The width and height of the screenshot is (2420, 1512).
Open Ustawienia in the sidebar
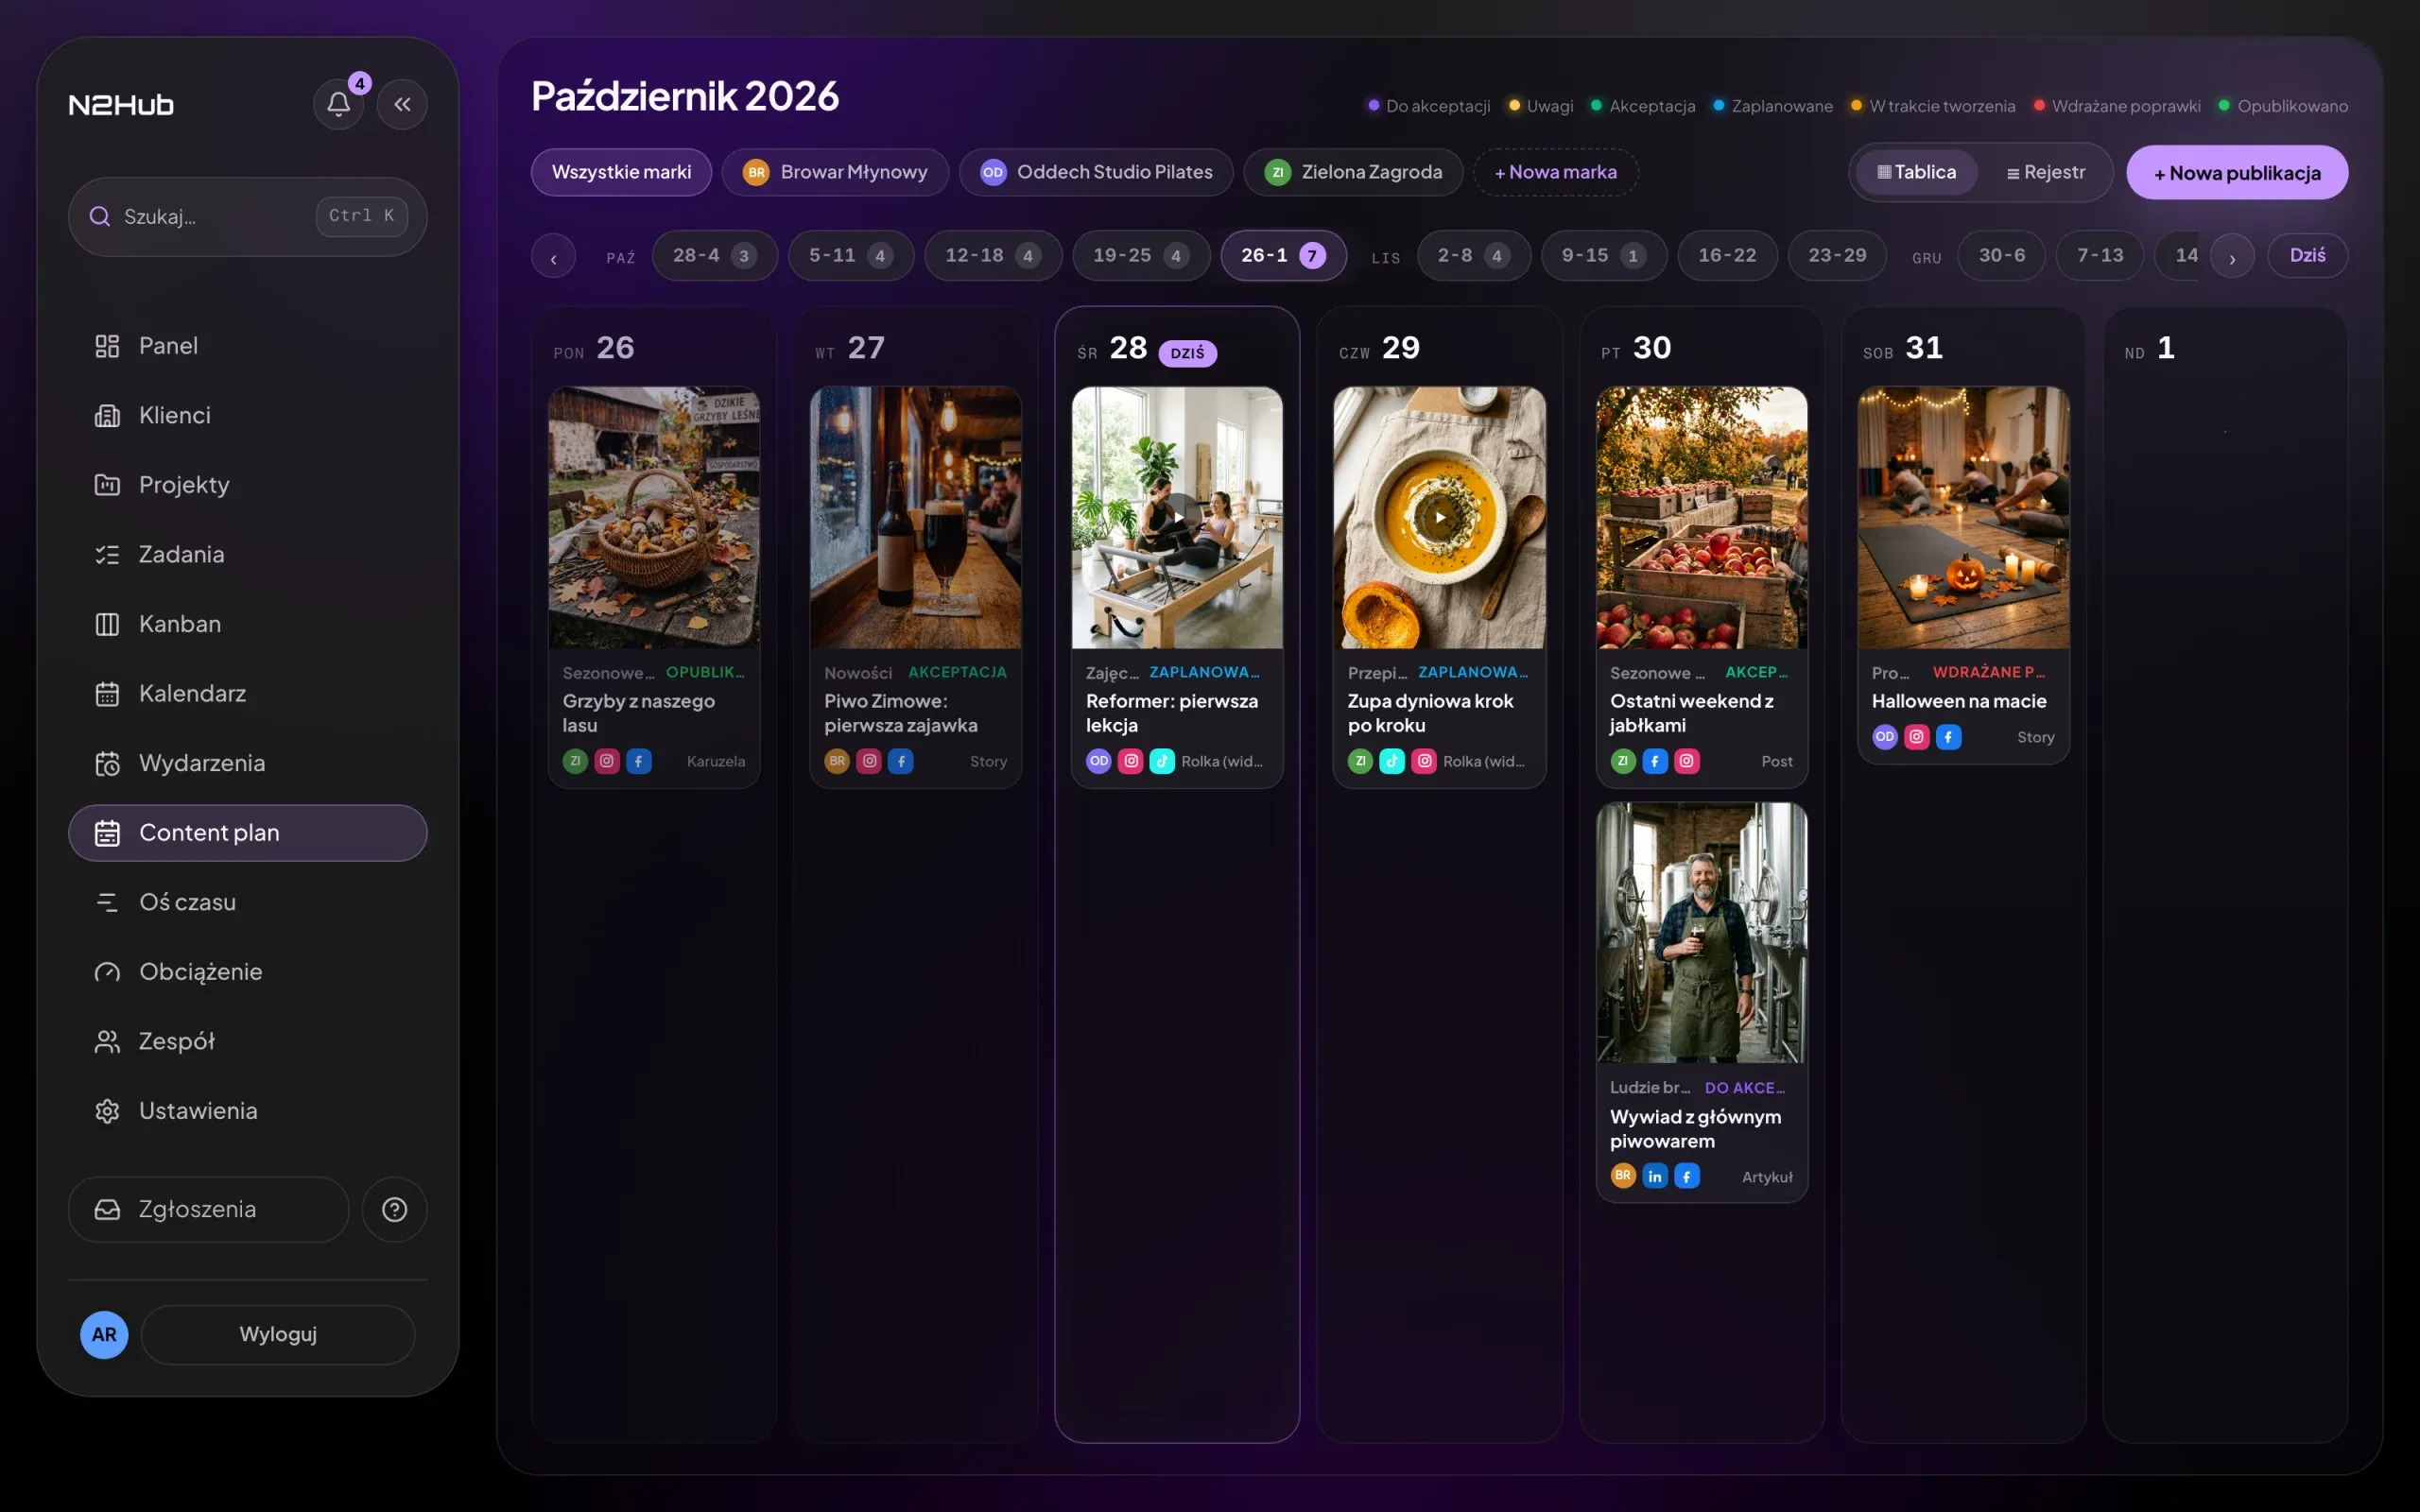click(247, 1111)
